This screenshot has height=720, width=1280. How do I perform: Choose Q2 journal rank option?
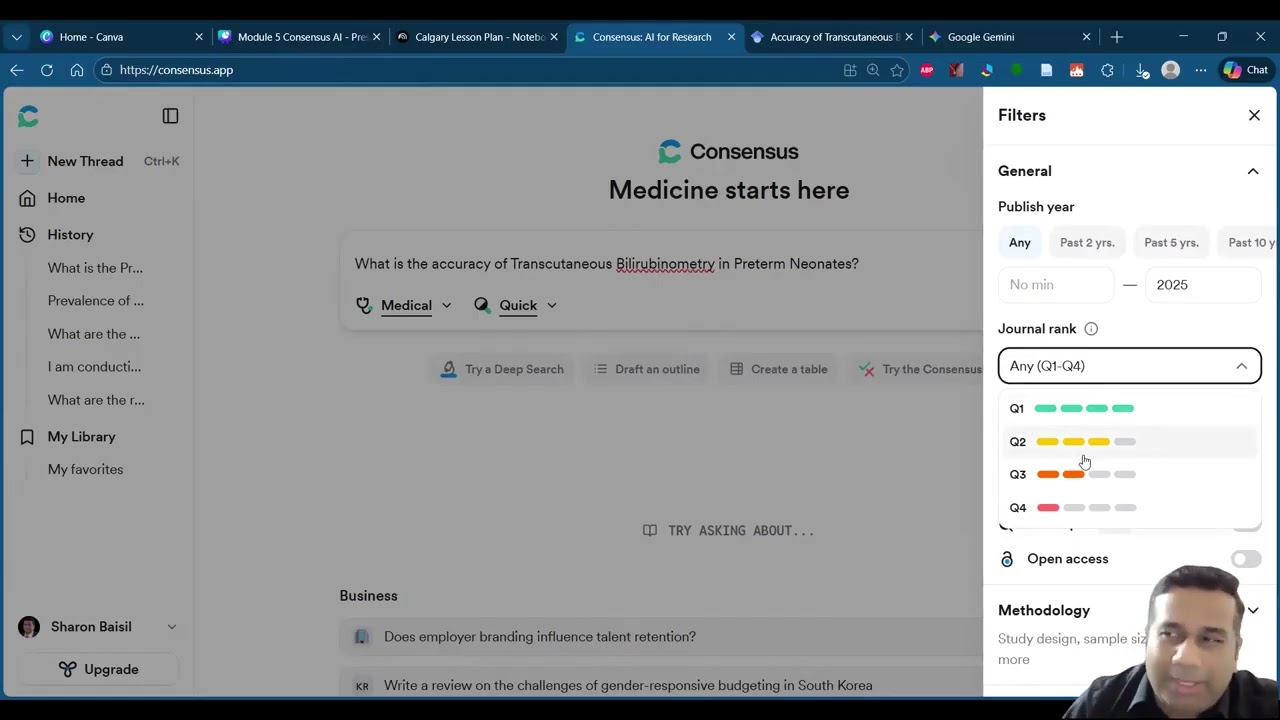point(1130,441)
